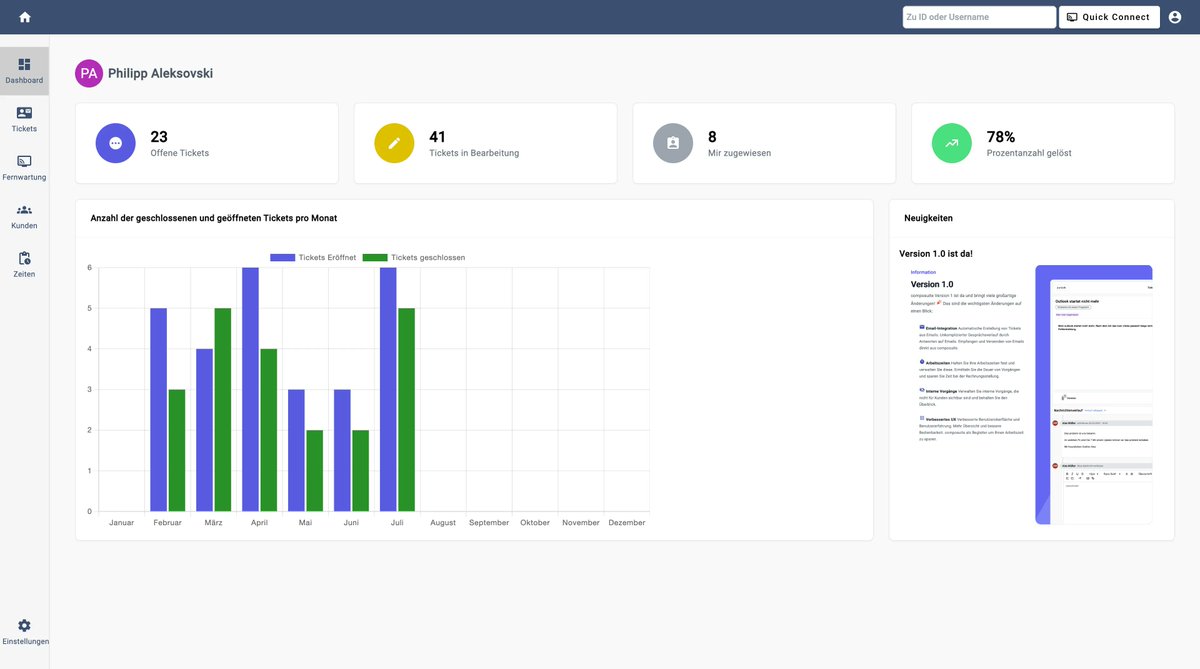Click the blue April bar

click(250, 389)
